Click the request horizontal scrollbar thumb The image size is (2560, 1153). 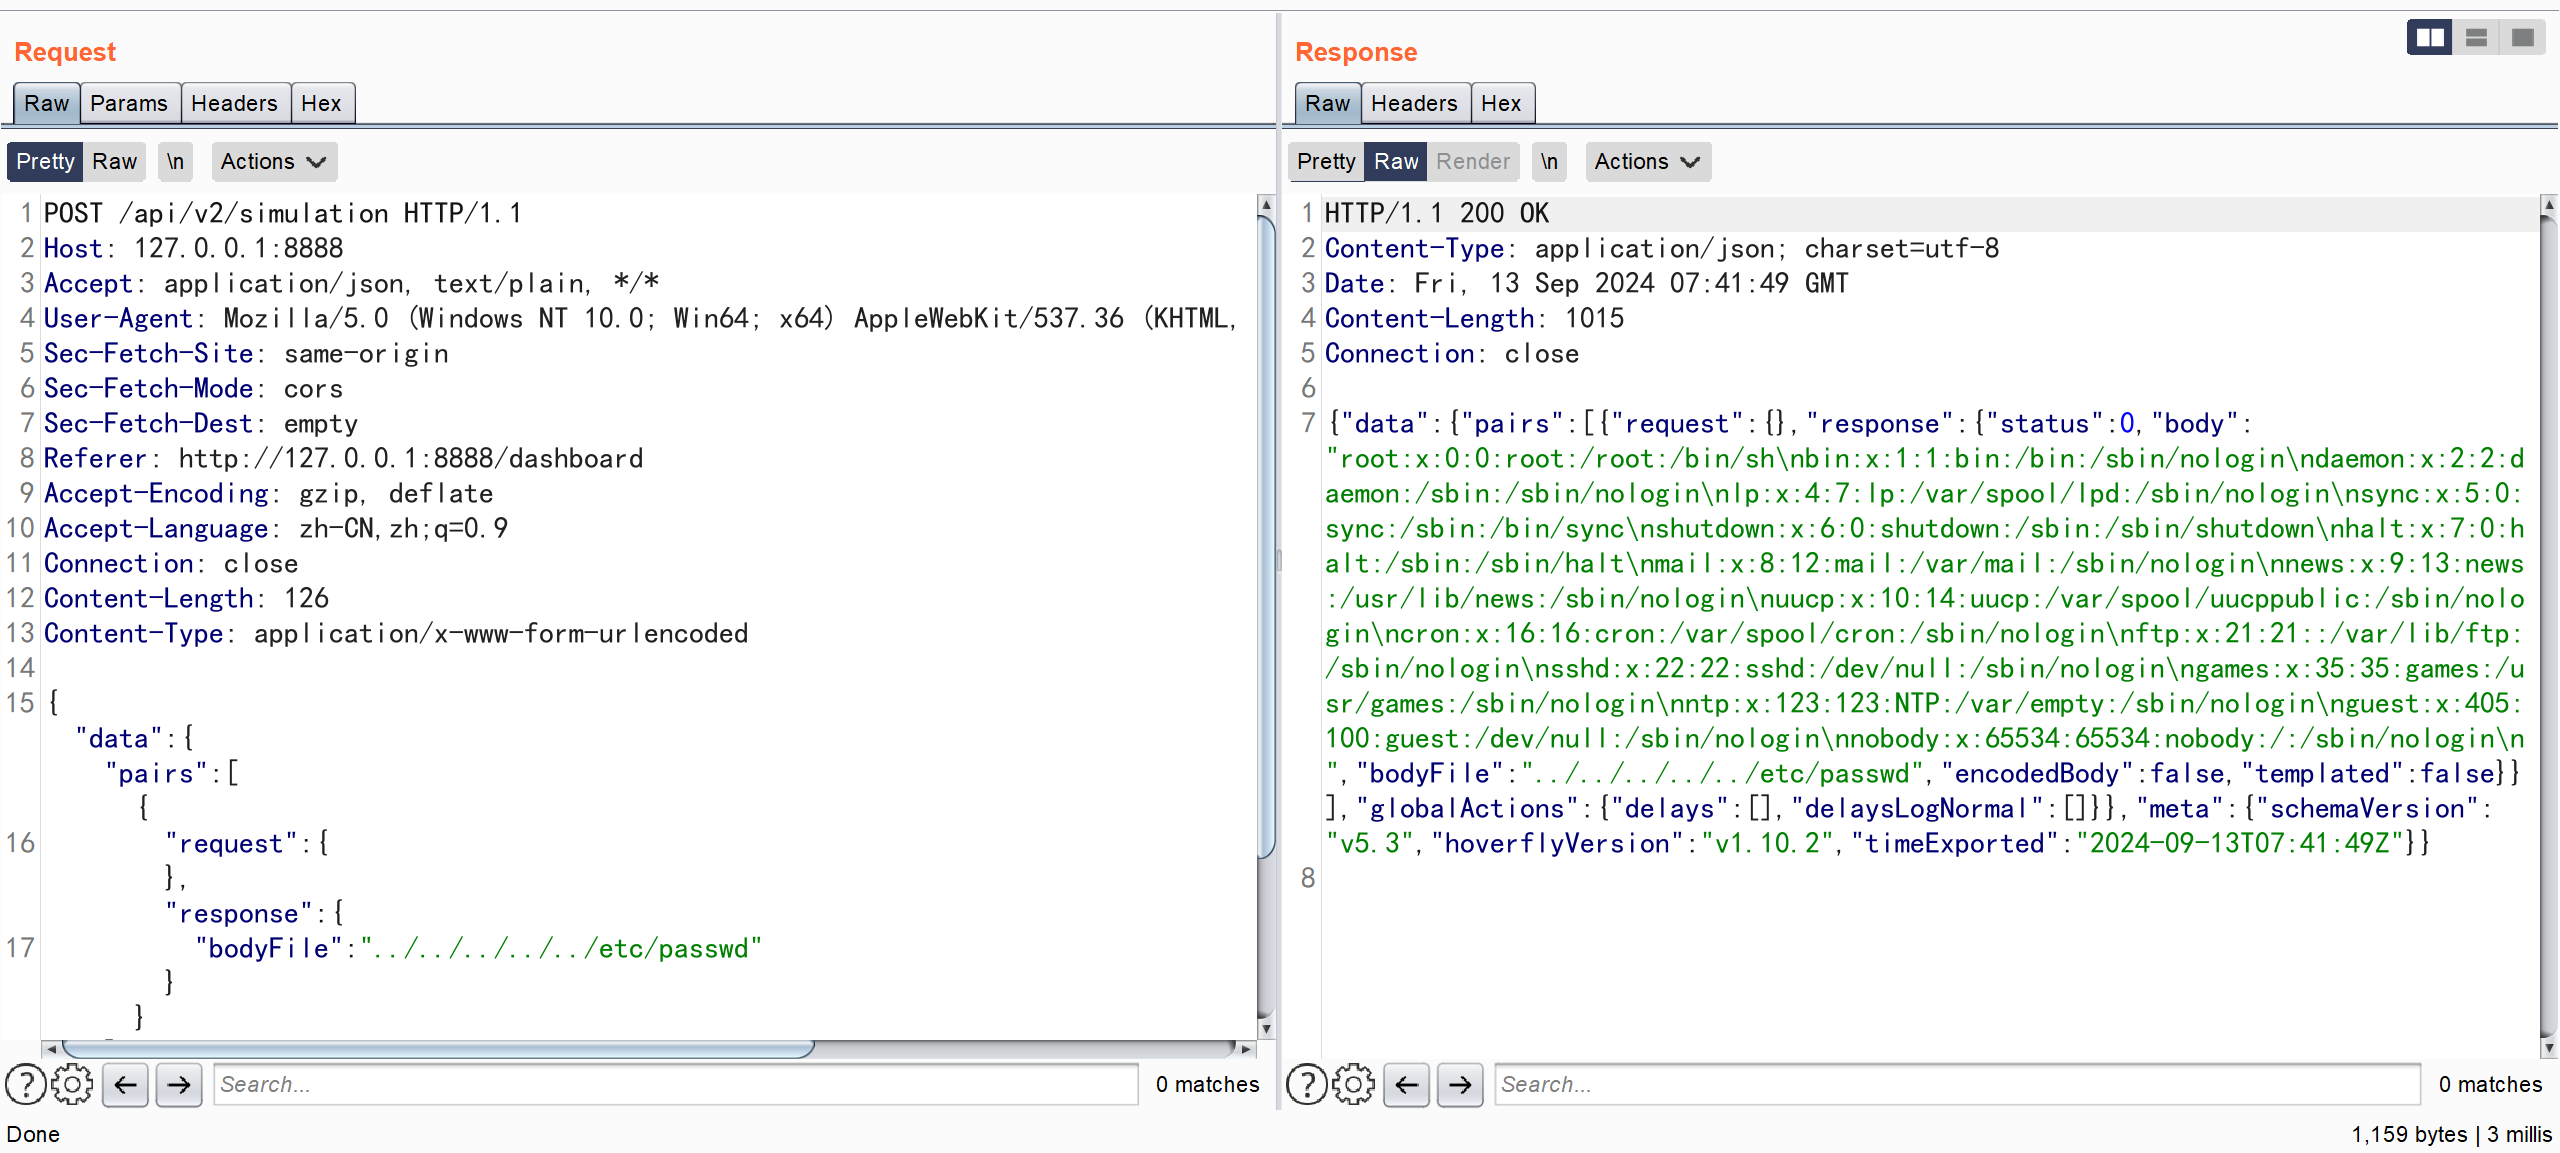[438, 1048]
